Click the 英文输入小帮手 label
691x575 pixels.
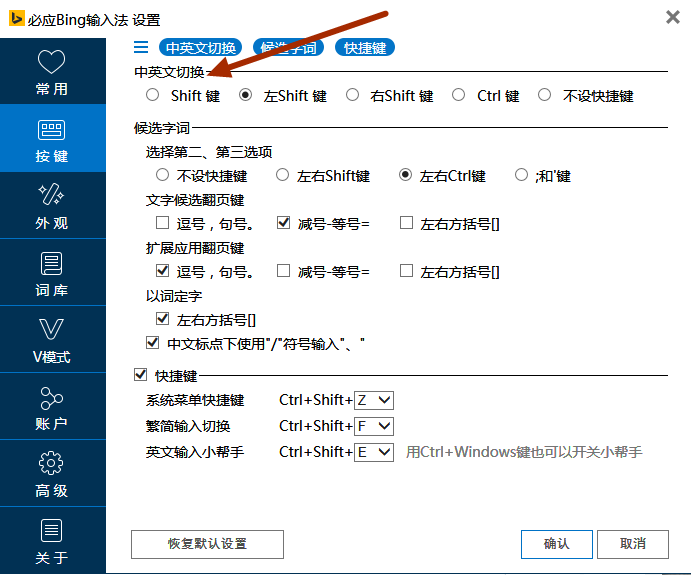point(195,452)
